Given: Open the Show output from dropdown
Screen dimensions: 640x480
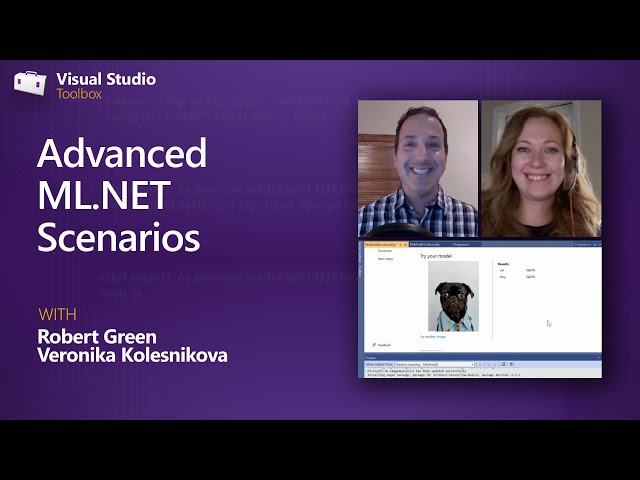Looking at the screenshot, I should point(434,364).
